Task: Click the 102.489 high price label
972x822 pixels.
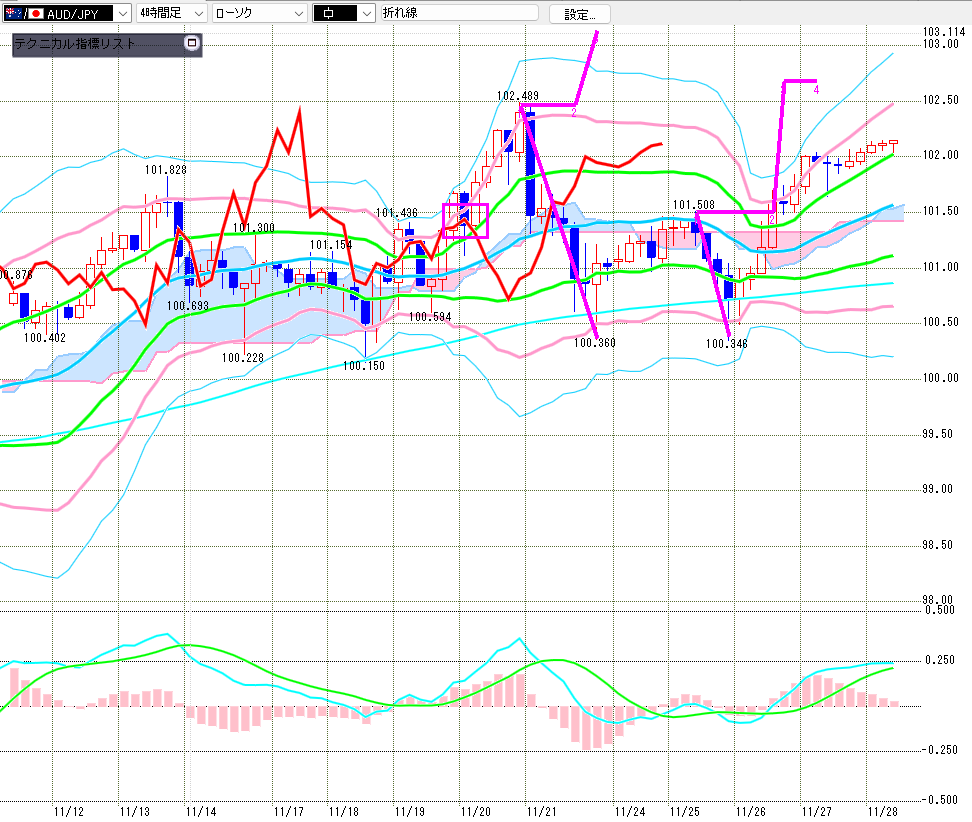Action: [x=517, y=96]
